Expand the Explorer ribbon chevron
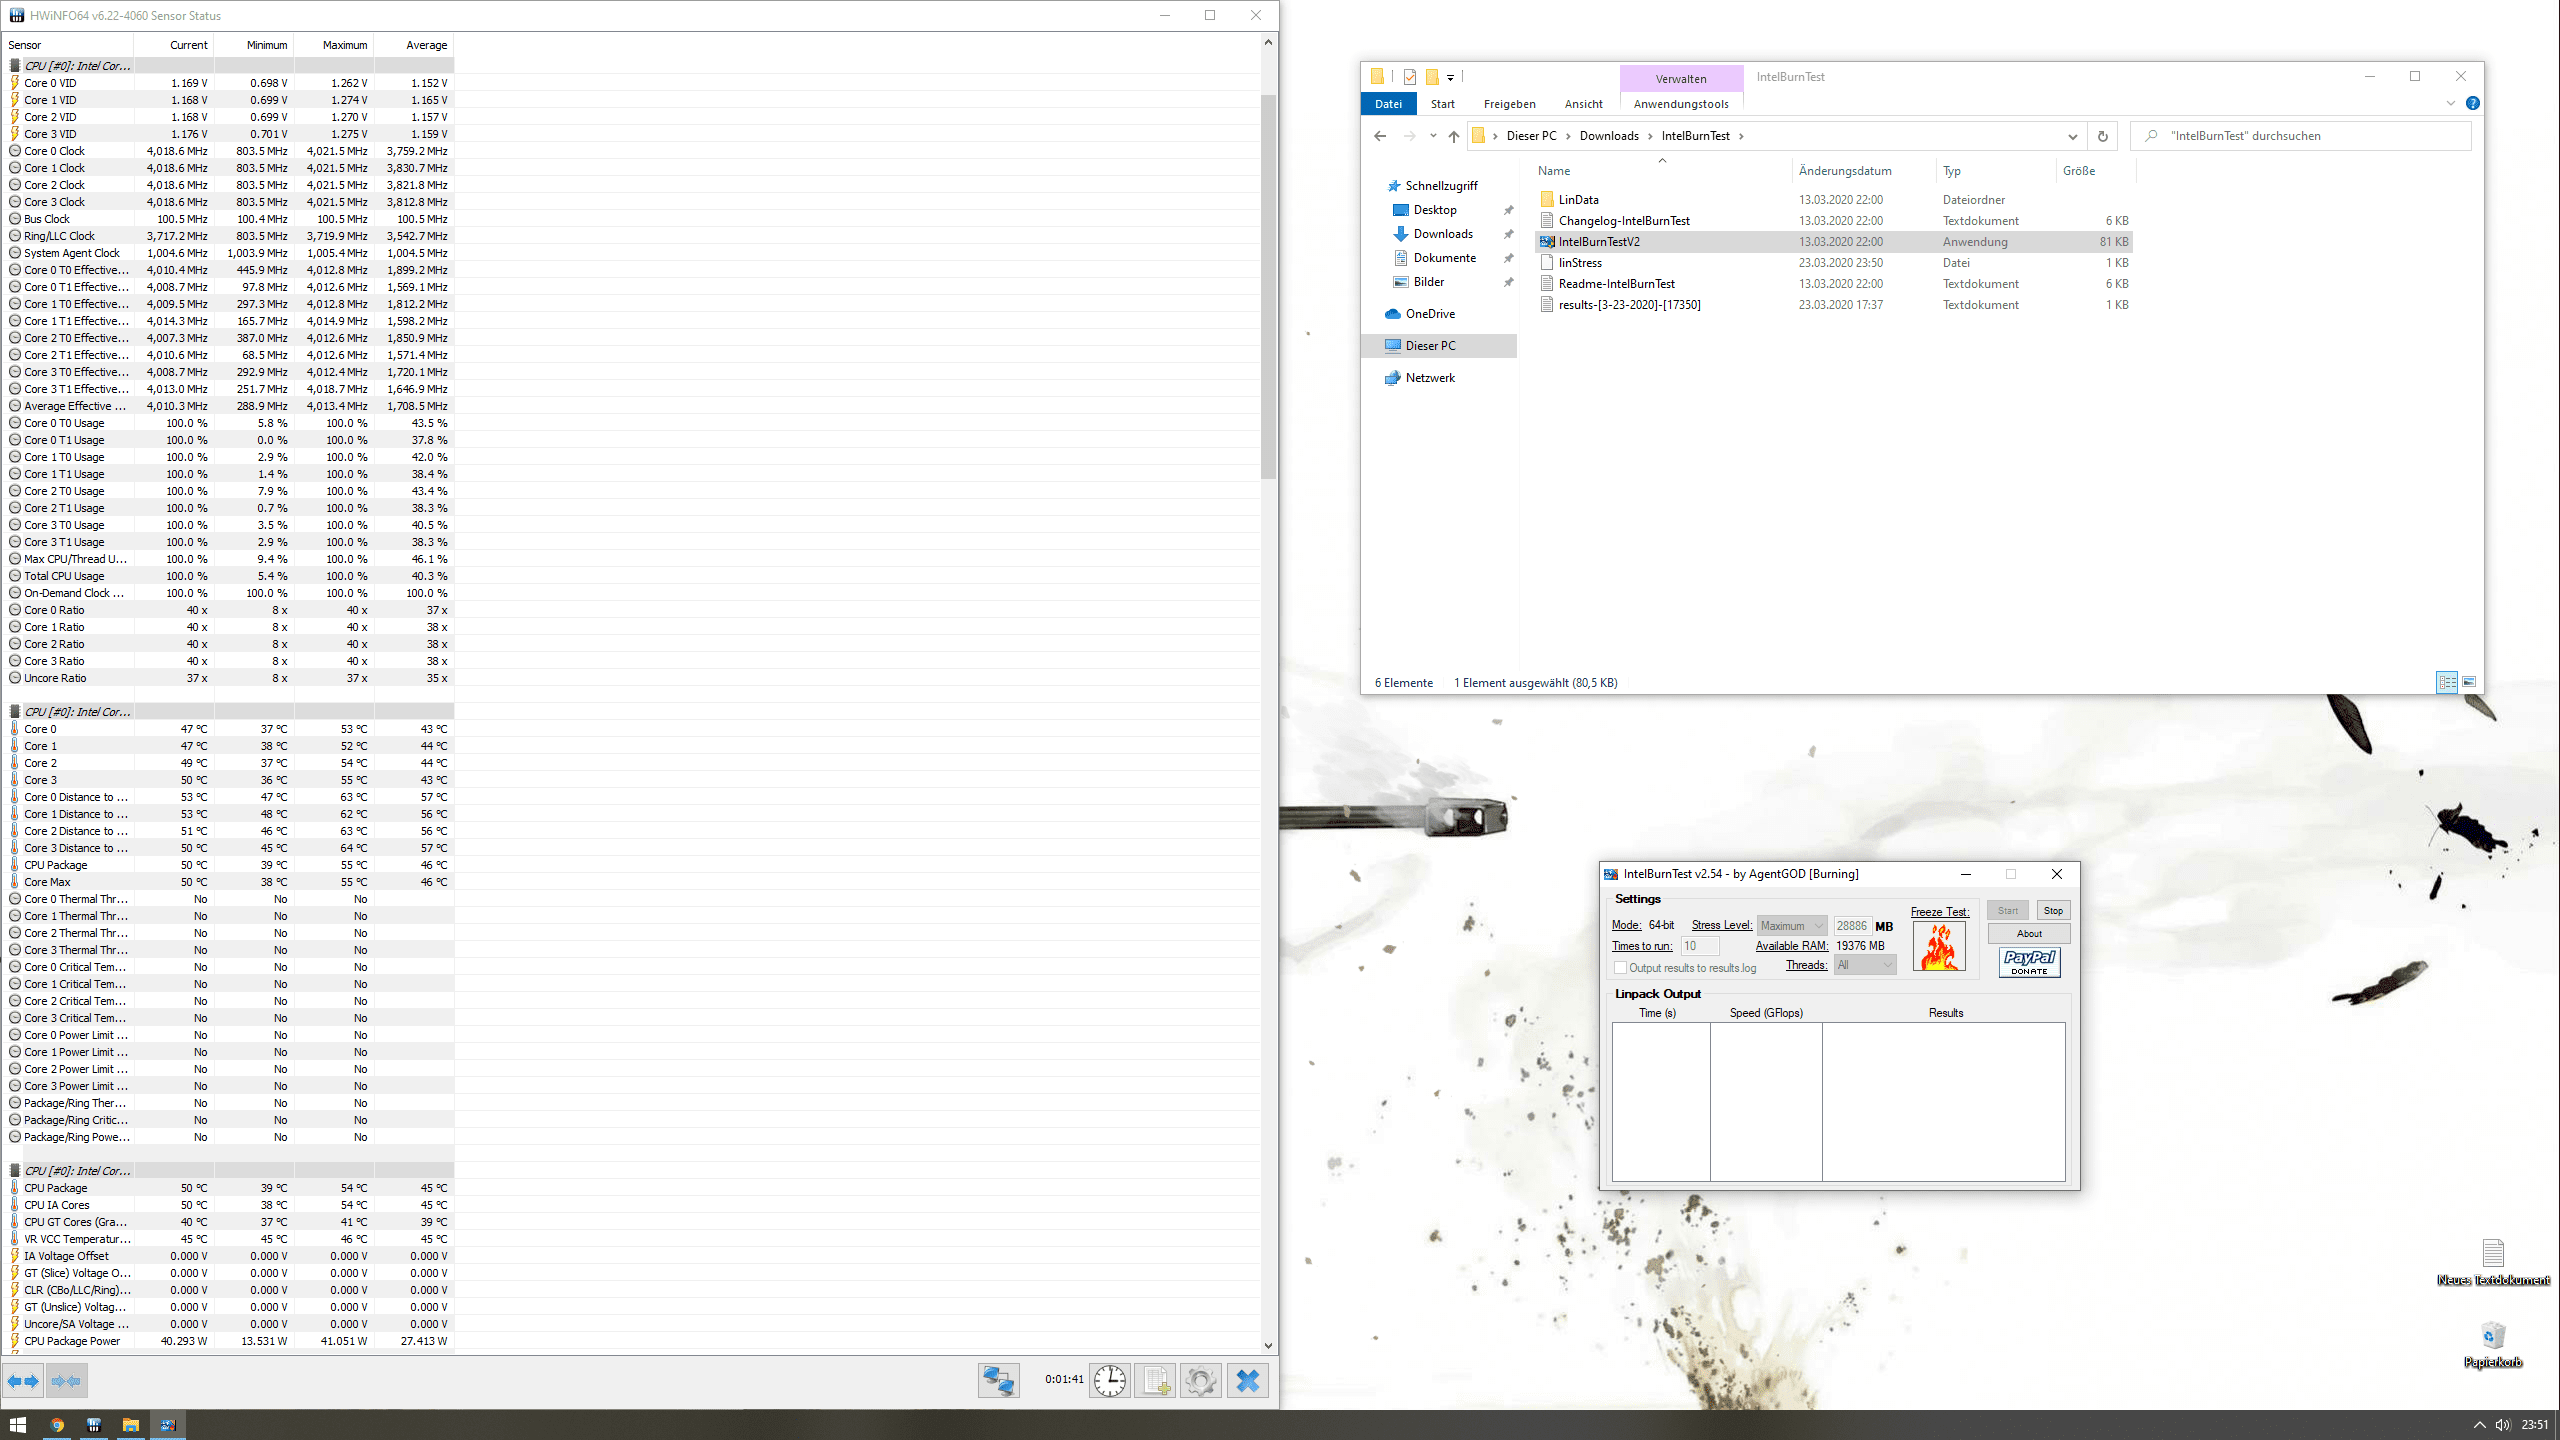Screen dimensions: 2560x1440 [2451, 103]
